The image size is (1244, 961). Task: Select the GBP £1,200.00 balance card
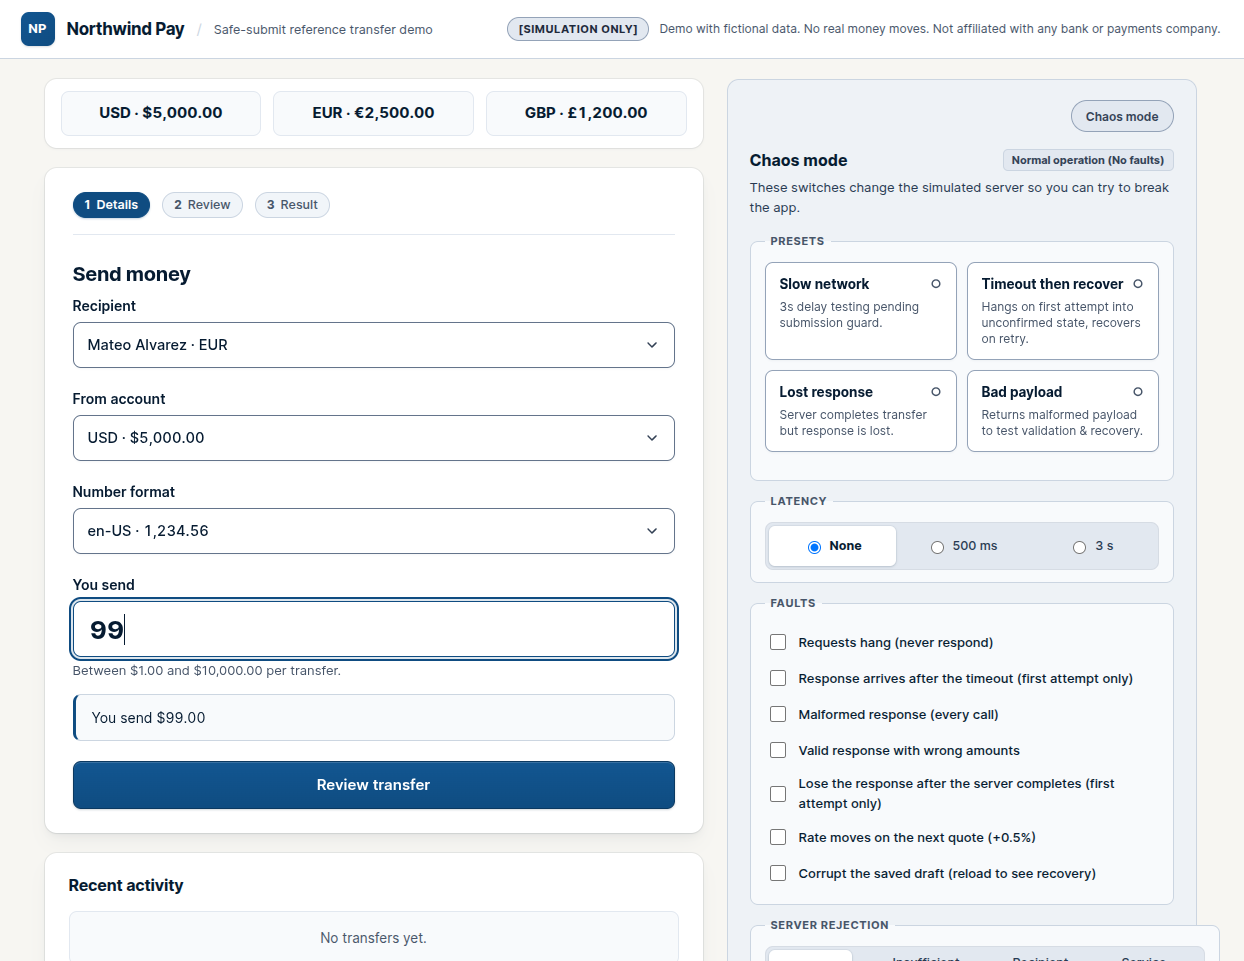586,113
